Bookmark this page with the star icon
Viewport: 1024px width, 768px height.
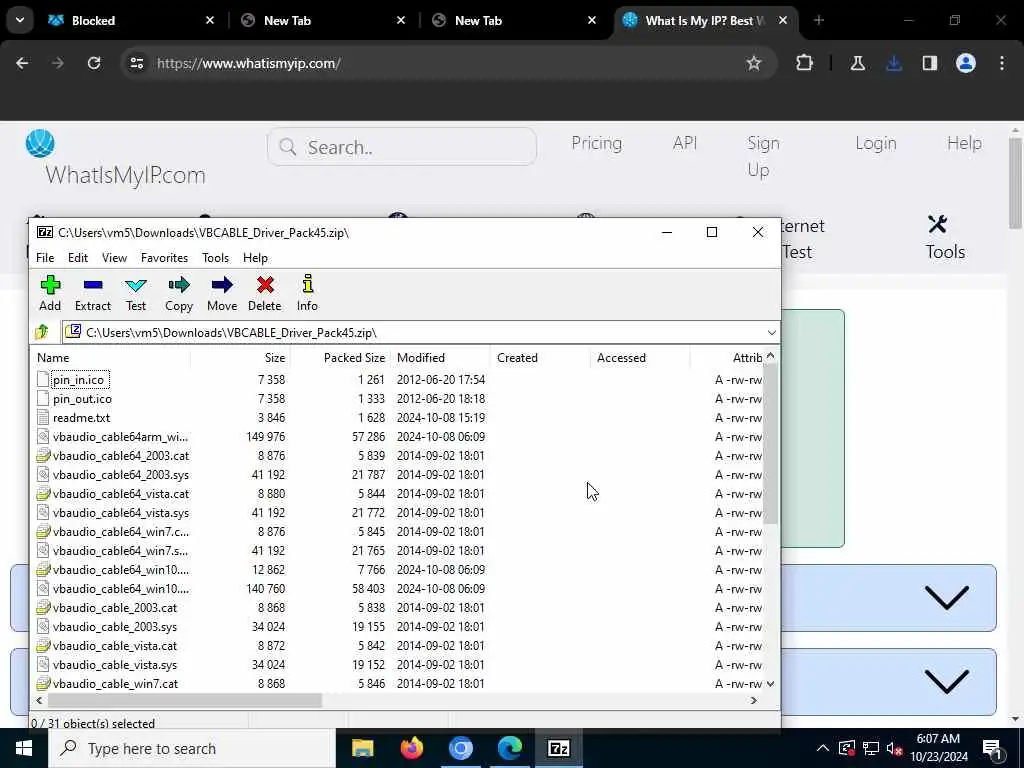tap(754, 63)
